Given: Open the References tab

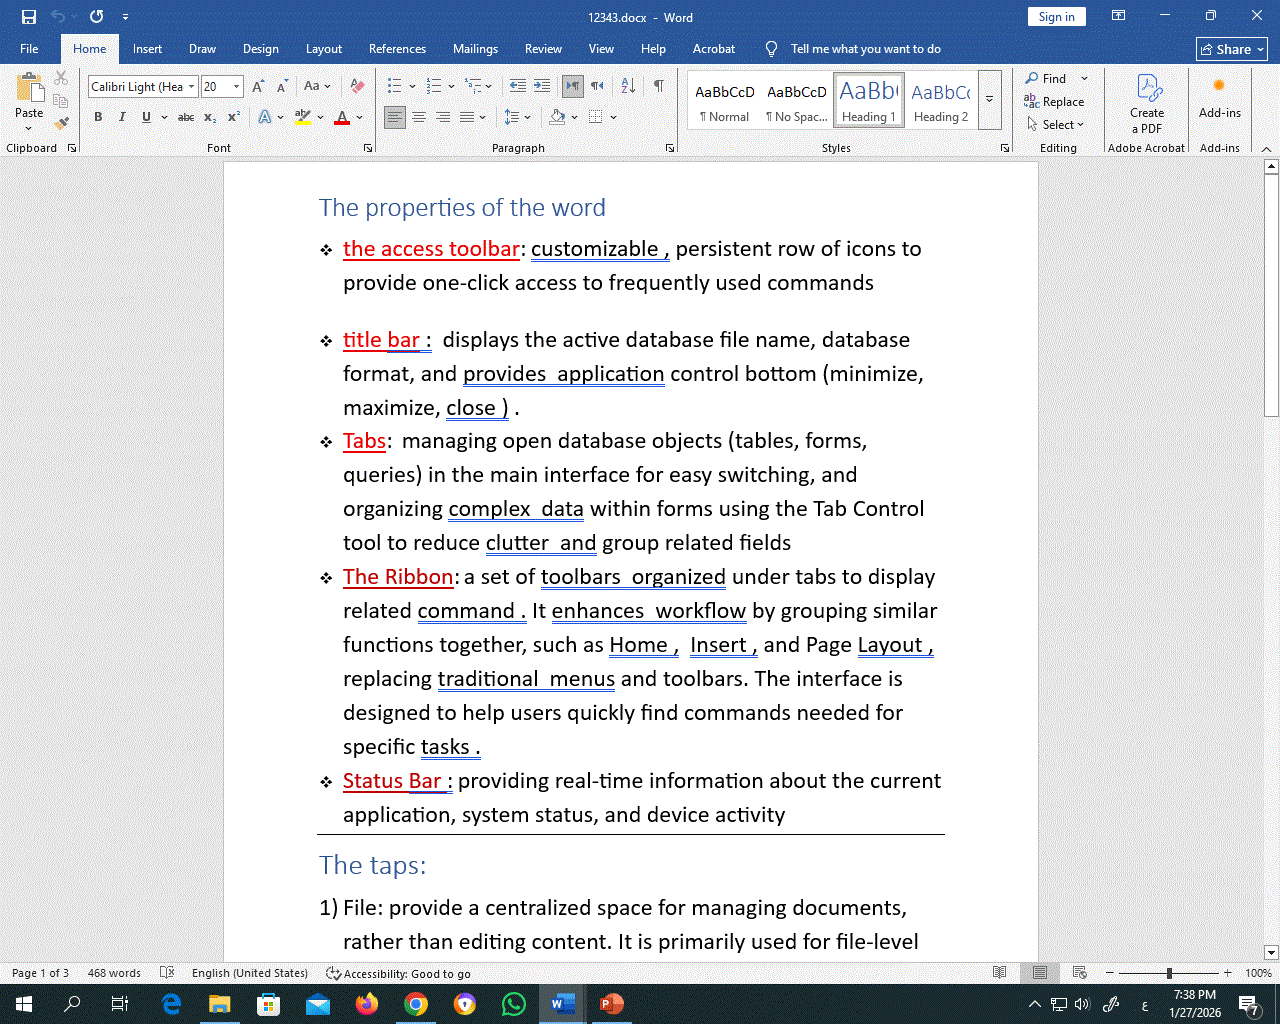Looking at the screenshot, I should [x=397, y=49].
